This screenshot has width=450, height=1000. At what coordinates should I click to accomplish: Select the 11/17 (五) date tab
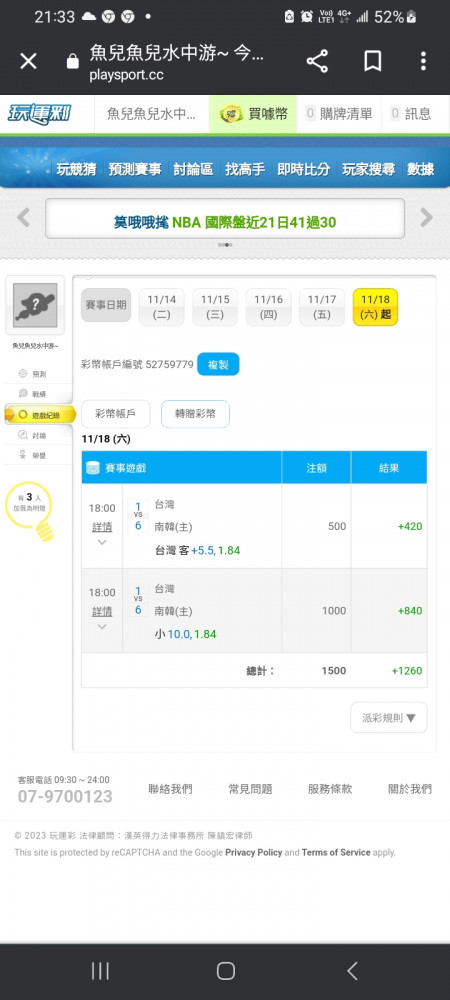(x=322, y=307)
